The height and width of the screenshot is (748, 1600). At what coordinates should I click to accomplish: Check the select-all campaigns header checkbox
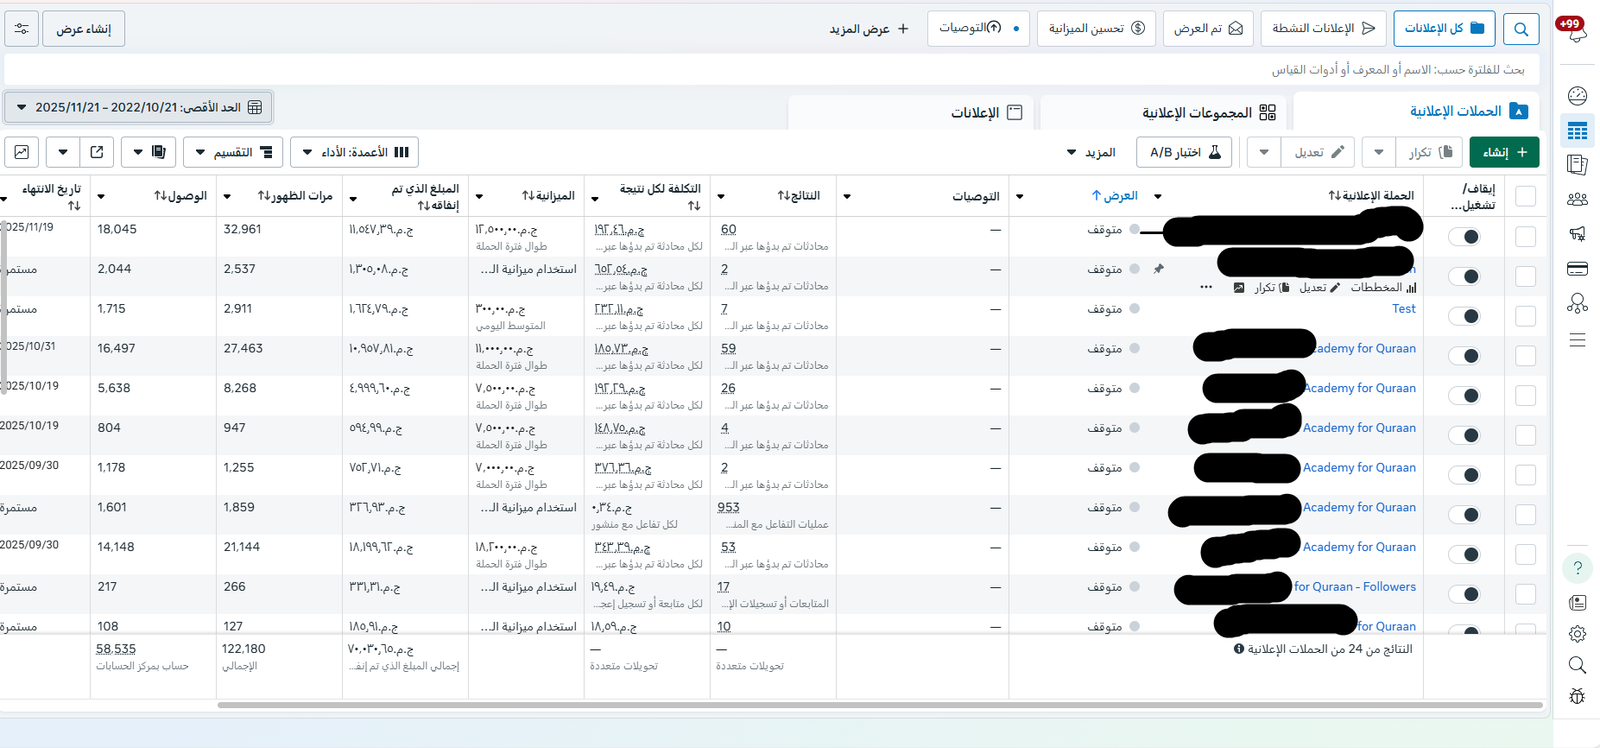tap(1525, 196)
